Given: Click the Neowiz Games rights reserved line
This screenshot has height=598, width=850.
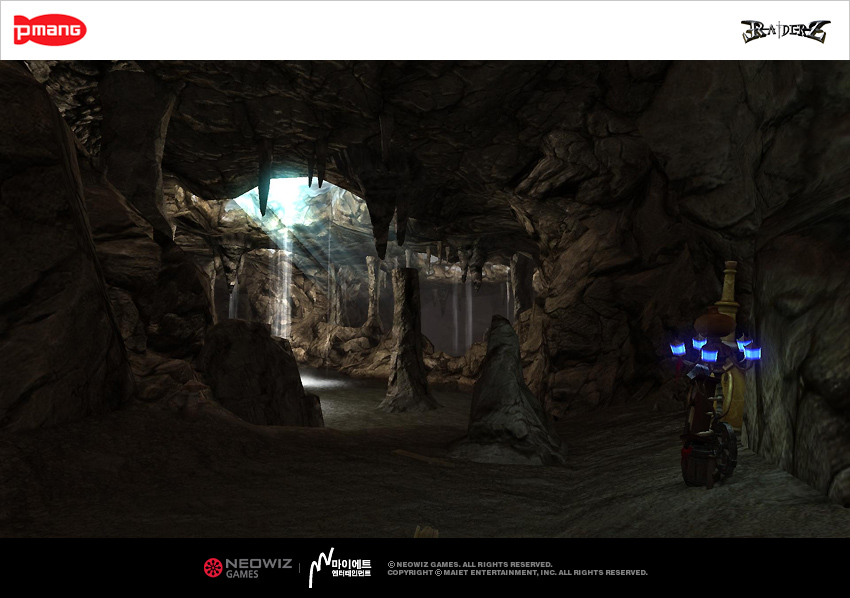Looking at the screenshot, I should [x=469, y=564].
